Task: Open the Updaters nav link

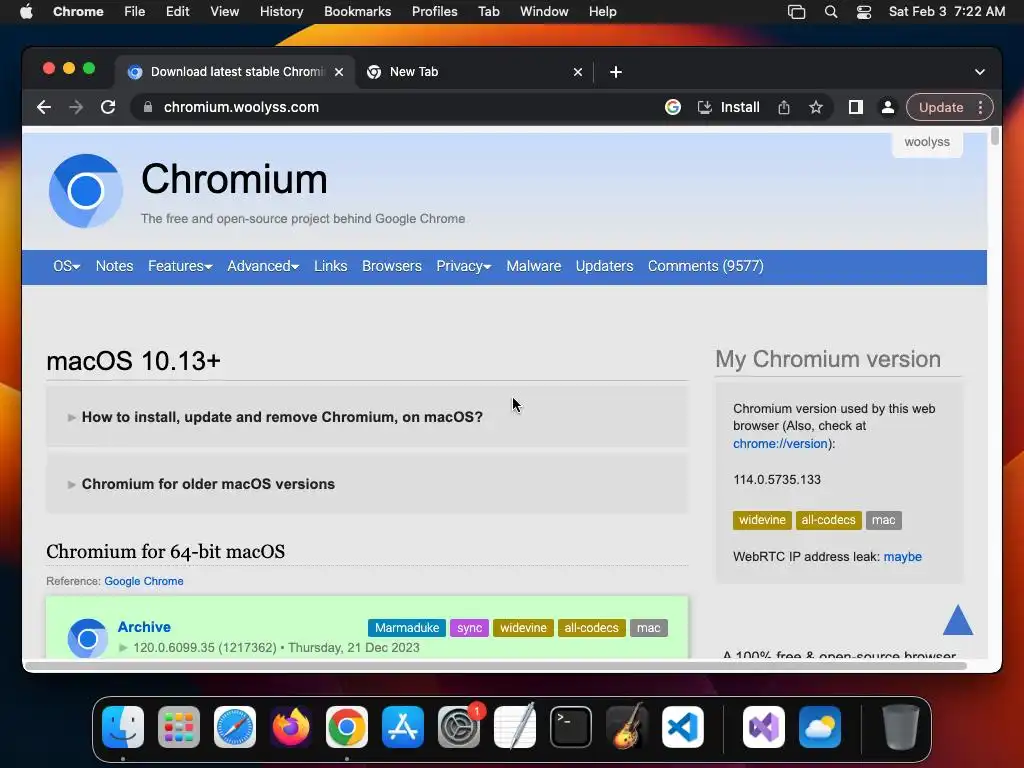Action: tap(604, 266)
